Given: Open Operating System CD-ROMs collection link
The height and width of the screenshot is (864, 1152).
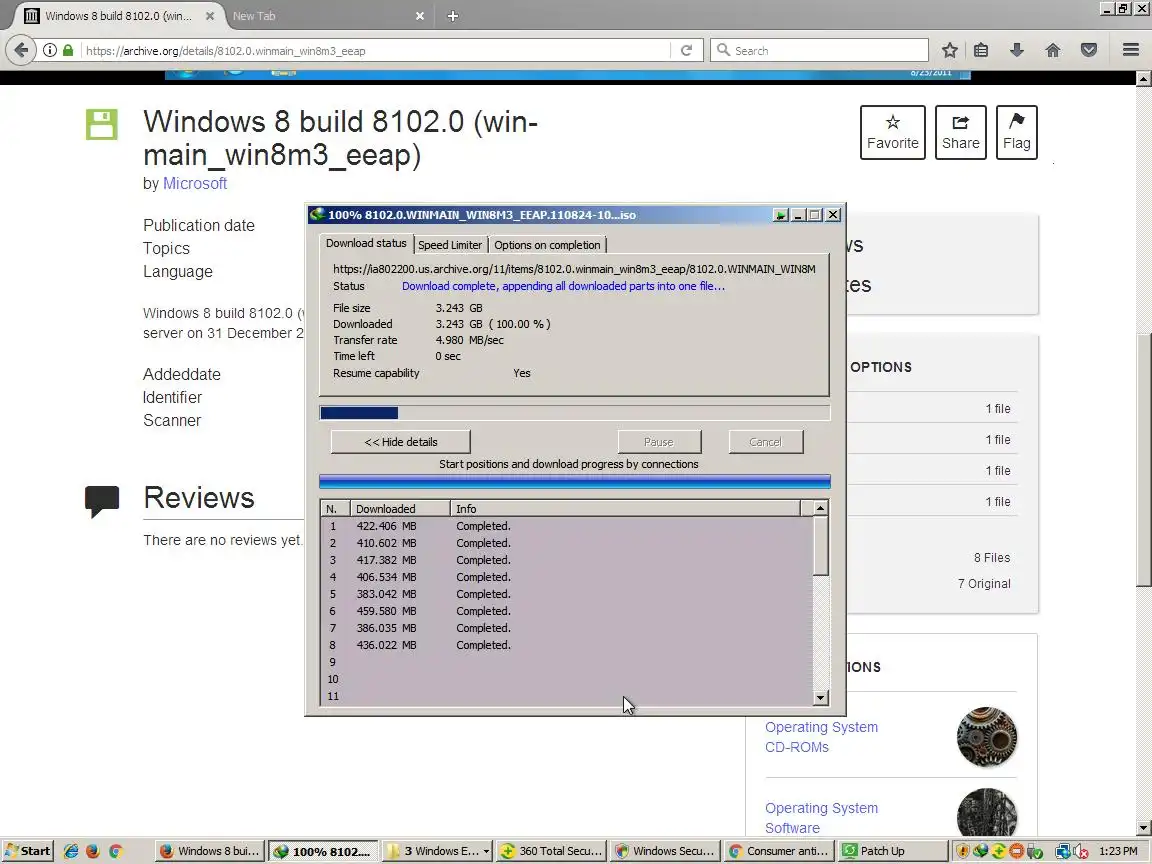Looking at the screenshot, I should tap(821, 737).
